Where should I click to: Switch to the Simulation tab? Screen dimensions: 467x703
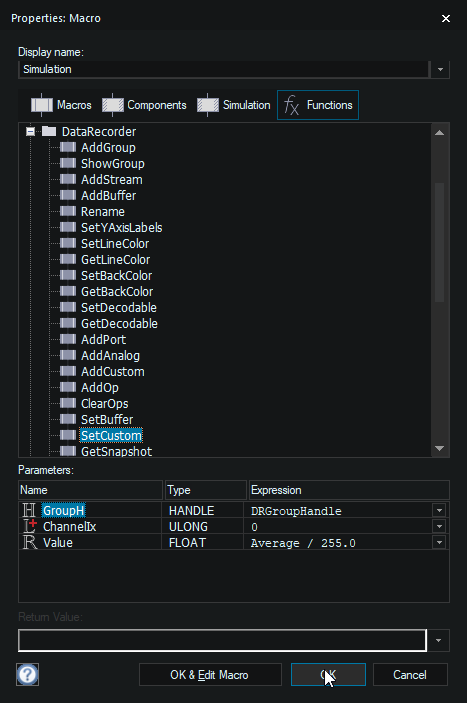pos(234,105)
